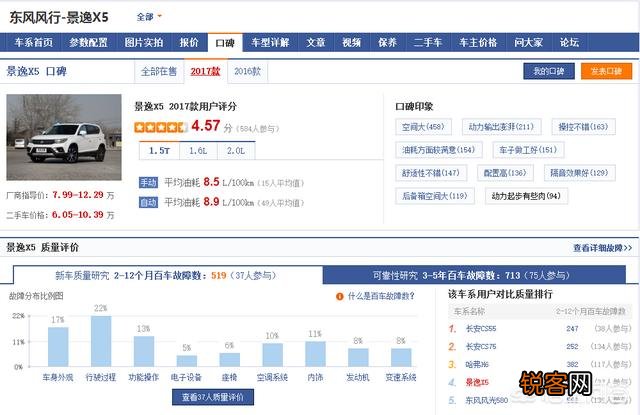
Task: Click the 手动 transmission badge
Action: (x=148, y=182)
